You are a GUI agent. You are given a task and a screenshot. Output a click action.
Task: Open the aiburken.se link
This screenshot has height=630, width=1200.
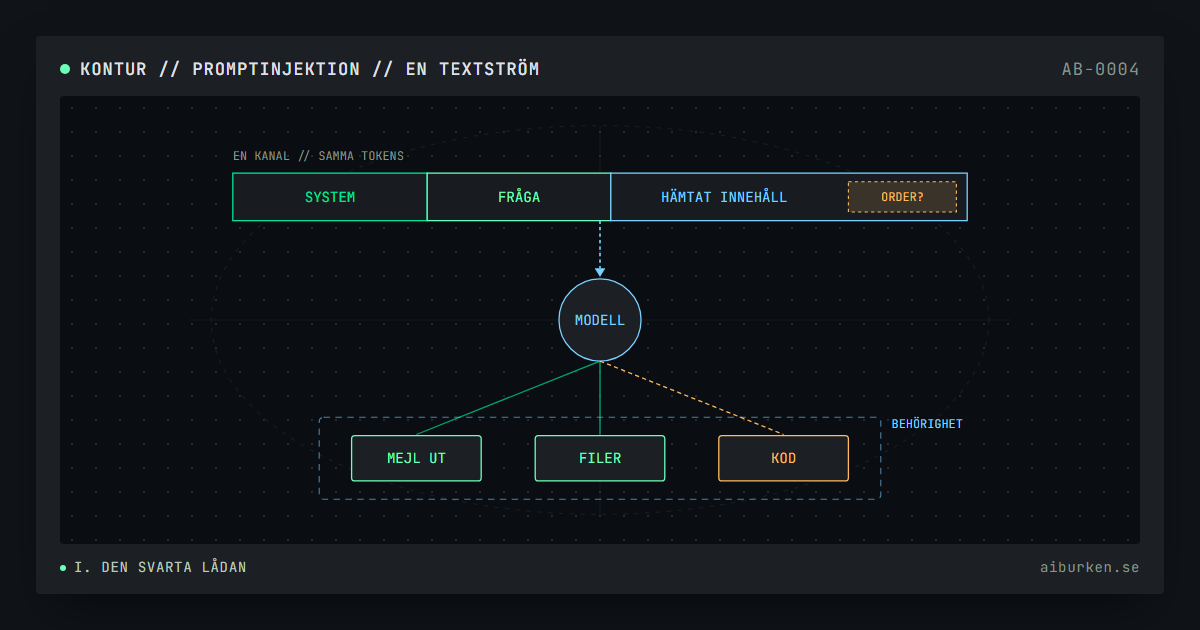[x=1089, y=567]
